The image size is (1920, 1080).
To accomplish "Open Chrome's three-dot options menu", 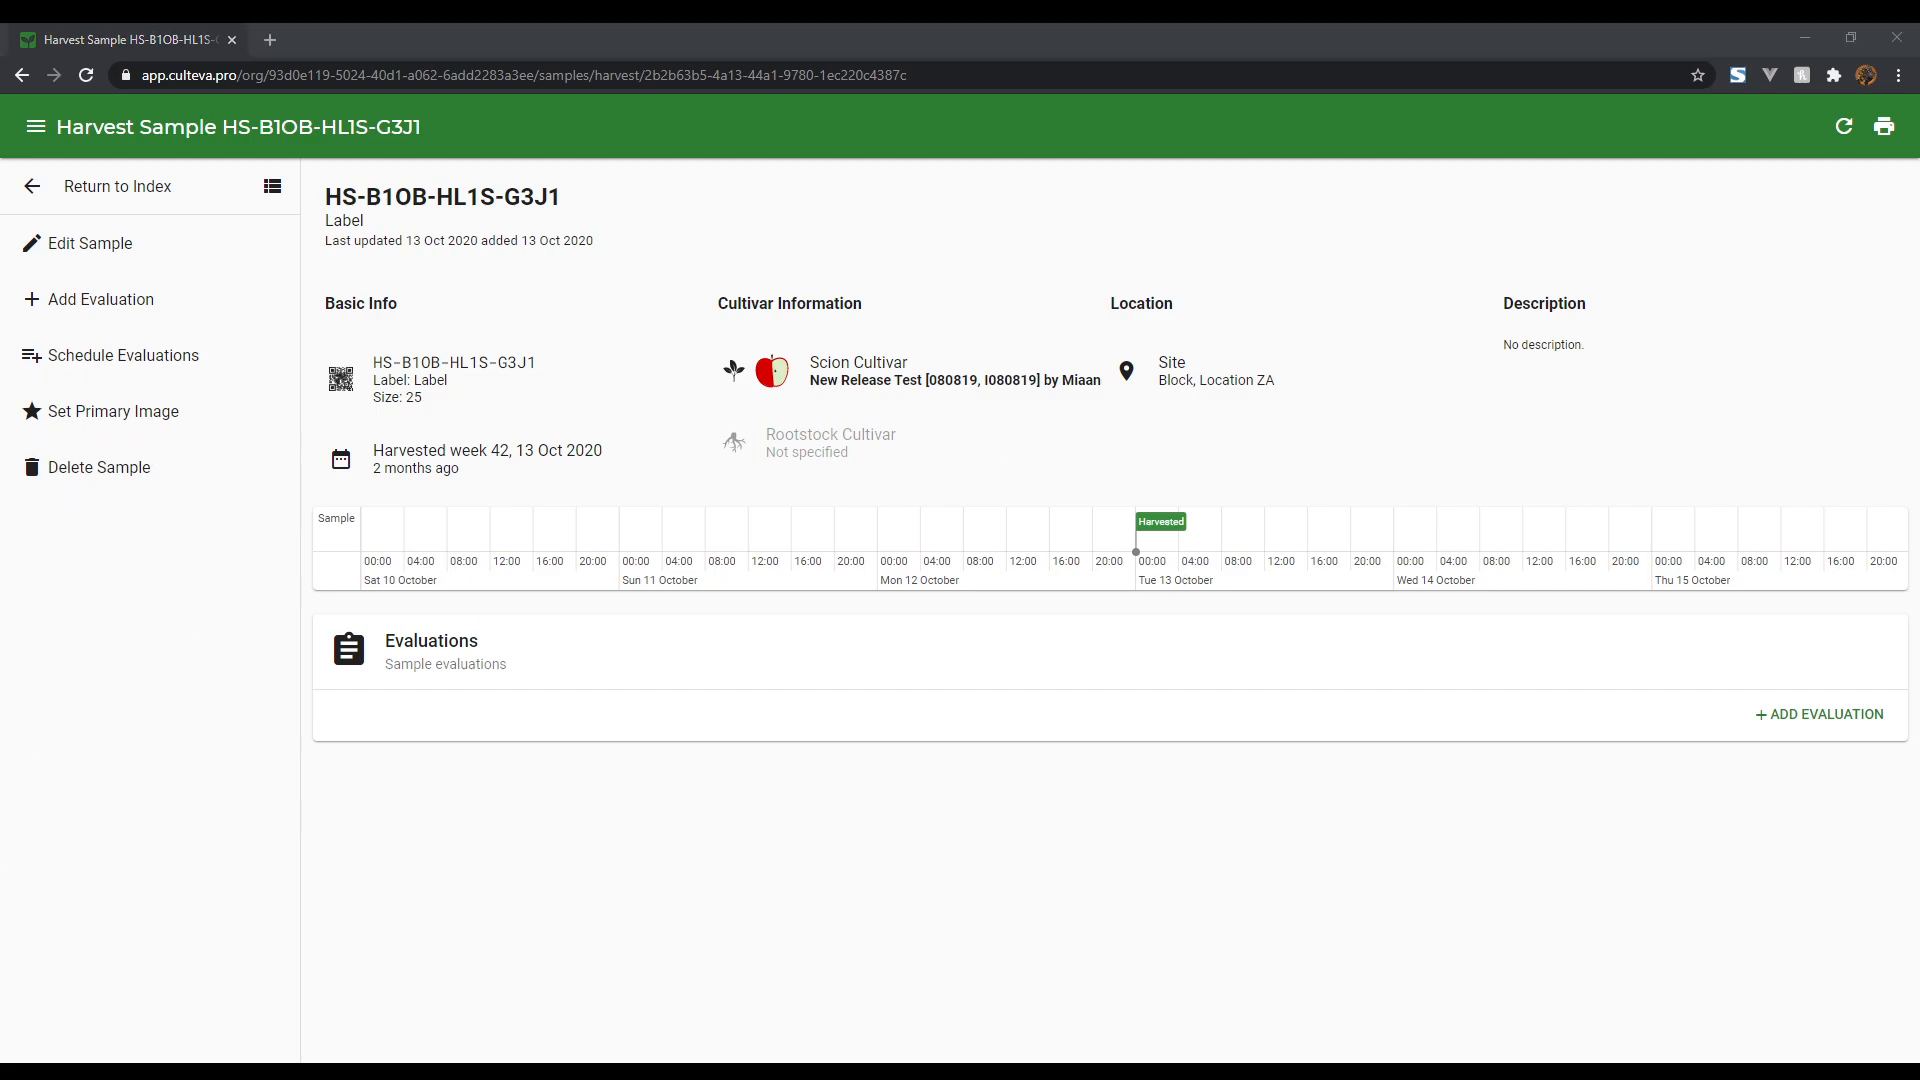I will [x=1898, y=75].
